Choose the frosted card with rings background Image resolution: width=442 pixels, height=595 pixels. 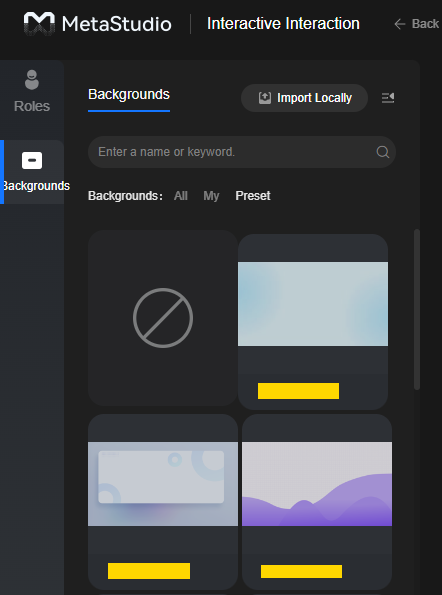(163, 484)
